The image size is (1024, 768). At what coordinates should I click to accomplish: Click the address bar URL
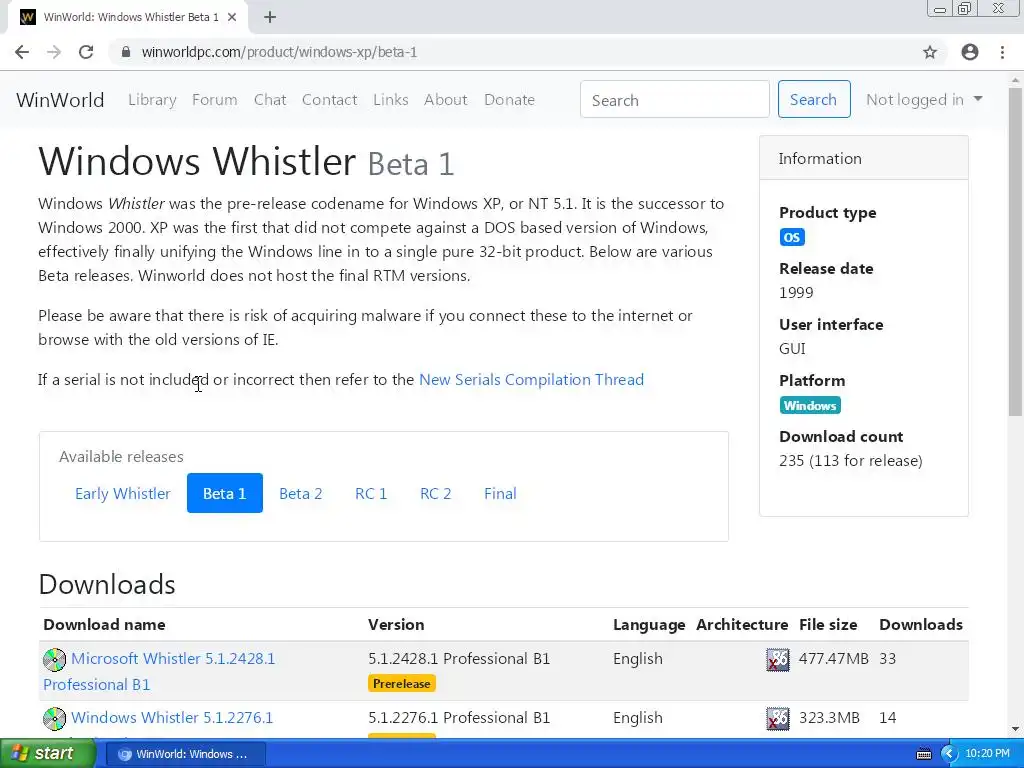pos(279,52)
